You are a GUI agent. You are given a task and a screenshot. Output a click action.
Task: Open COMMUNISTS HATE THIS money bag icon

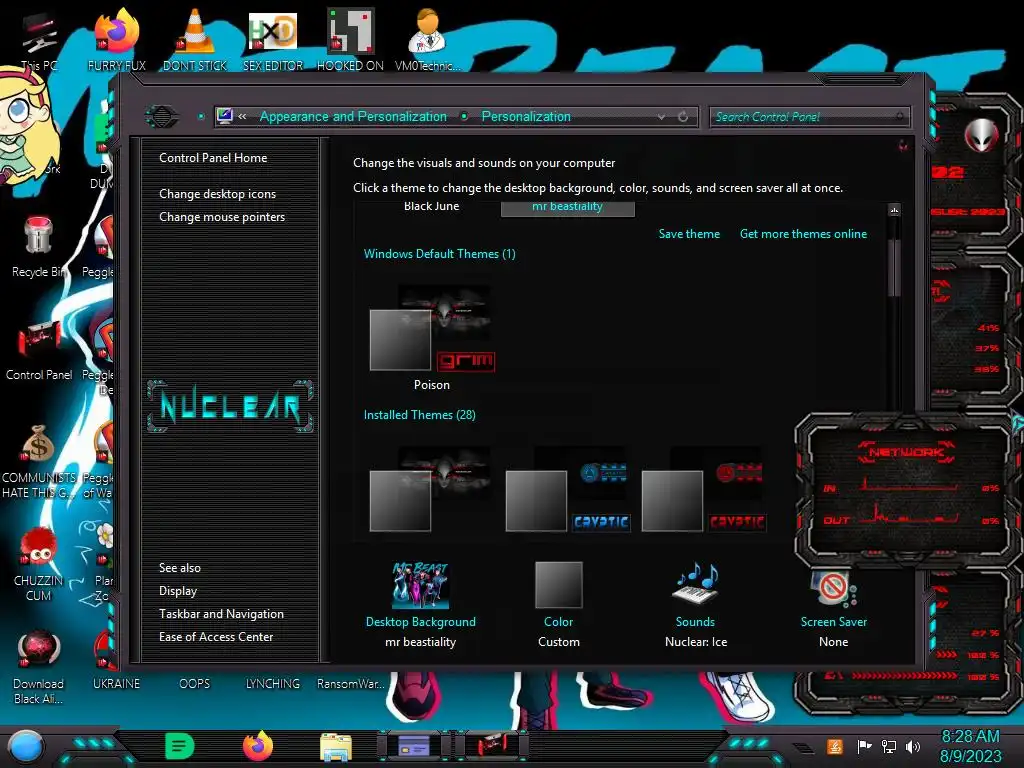tap(38, 461)
